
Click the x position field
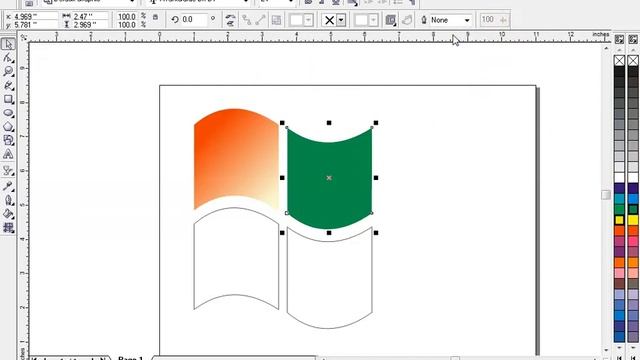coord(36,17)
